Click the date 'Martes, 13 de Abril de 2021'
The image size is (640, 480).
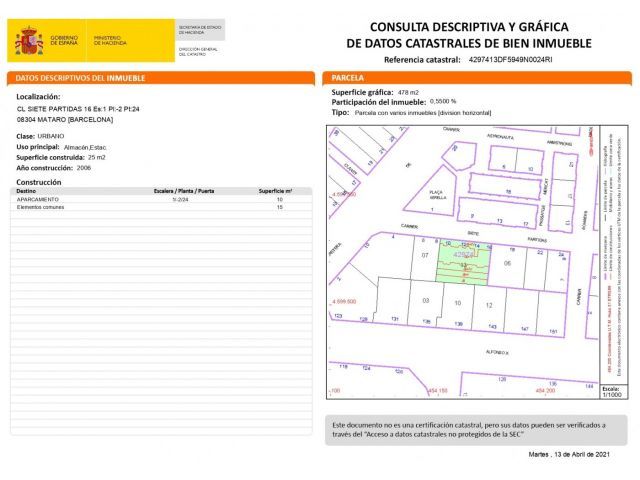coord(569,454)
